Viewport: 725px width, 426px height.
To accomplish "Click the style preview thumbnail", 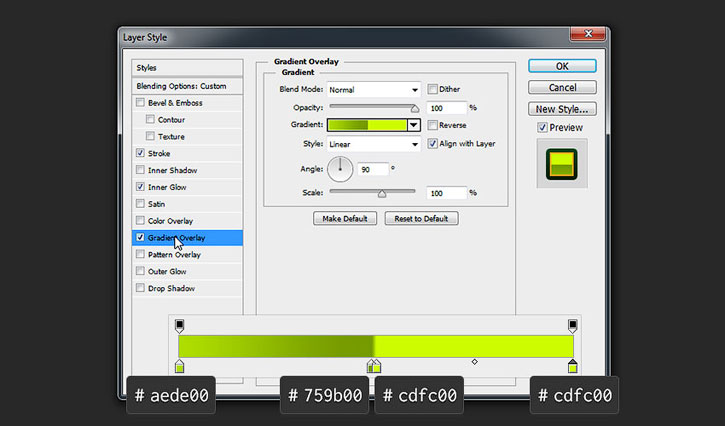I will [562, 164].
